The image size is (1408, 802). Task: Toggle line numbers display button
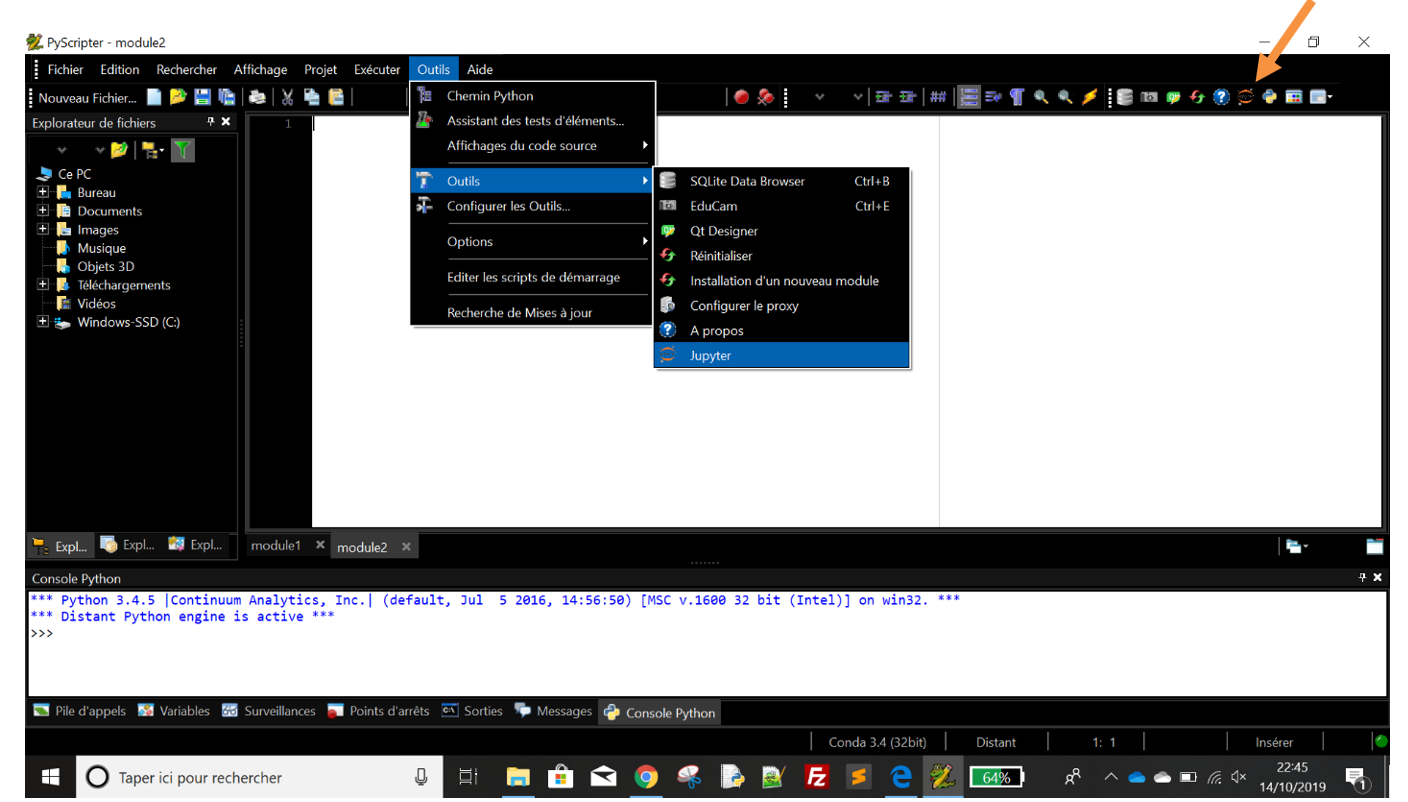click(x=968, y=97)
